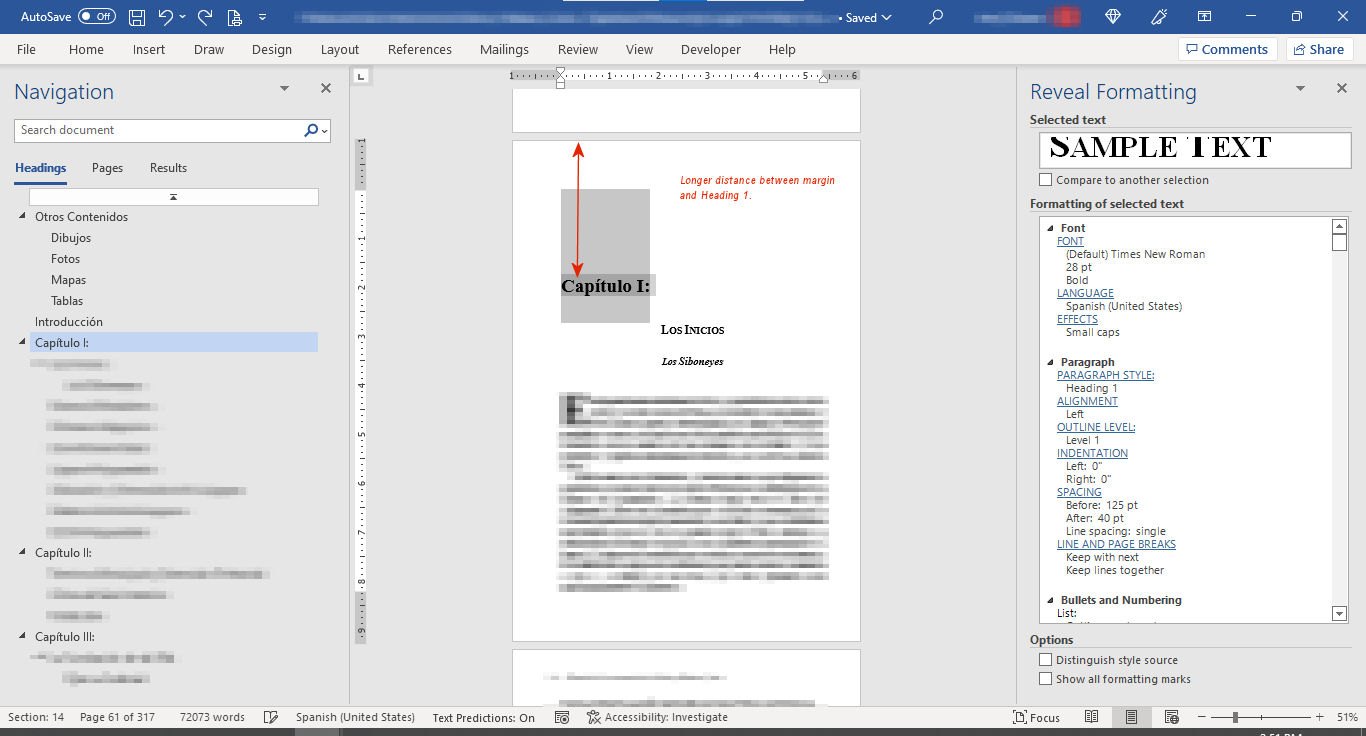Screen dimensions: 1366x736
Task: Open Print Preview from Quick Access Toolbar
Action: pyautogui.click(x=234, y=17)
